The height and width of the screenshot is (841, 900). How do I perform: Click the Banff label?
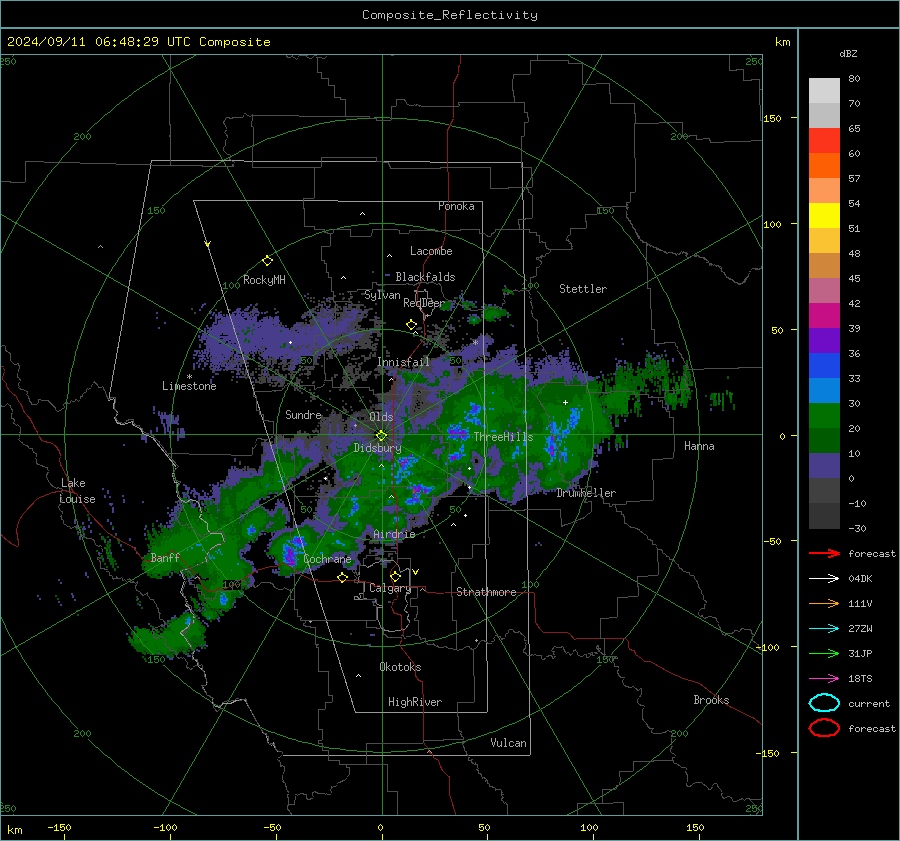165,558
